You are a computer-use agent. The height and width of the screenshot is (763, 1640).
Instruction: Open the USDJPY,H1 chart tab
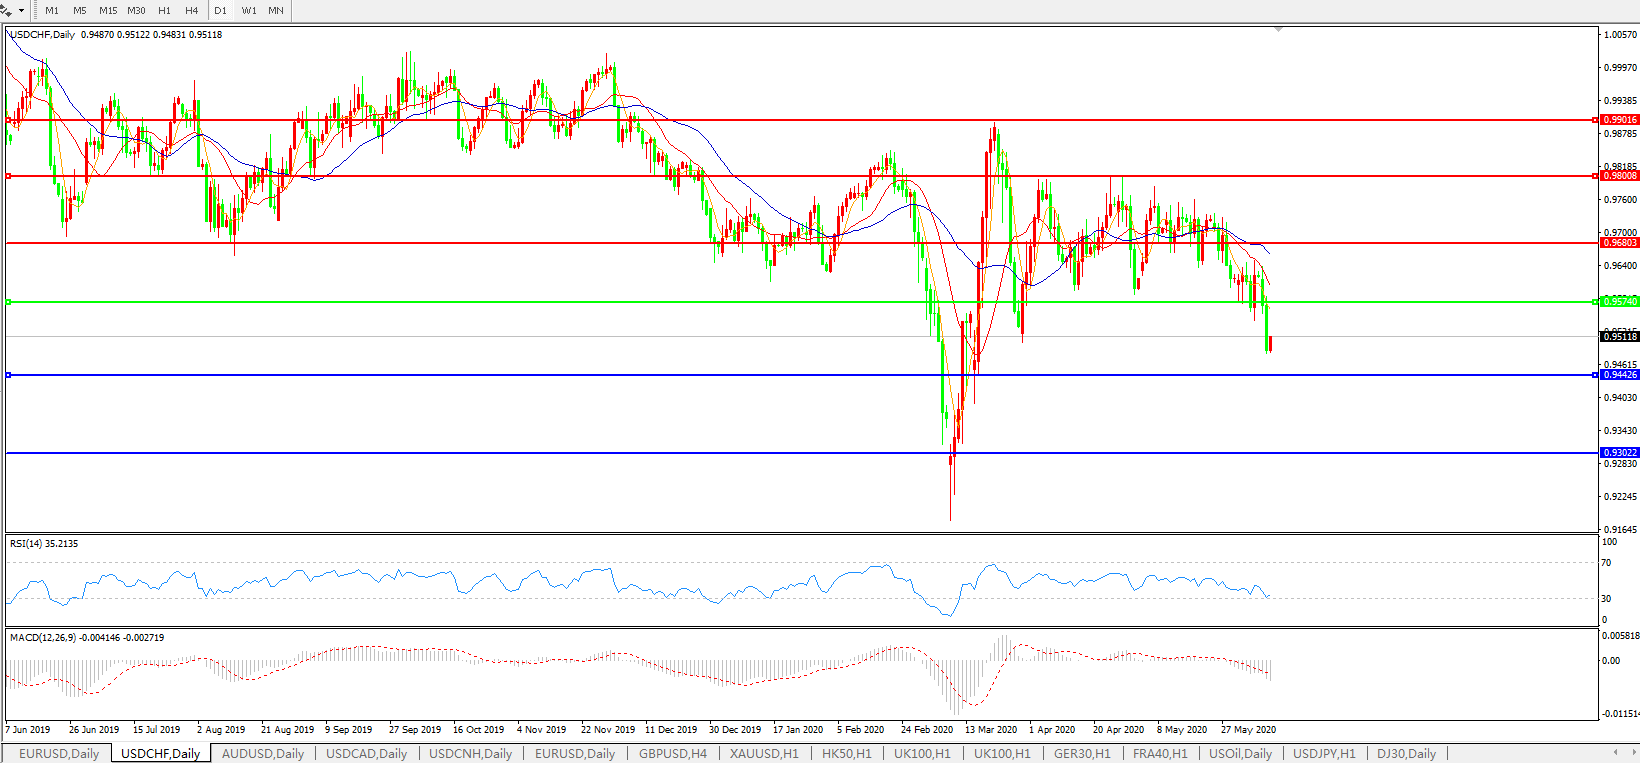1324,753
